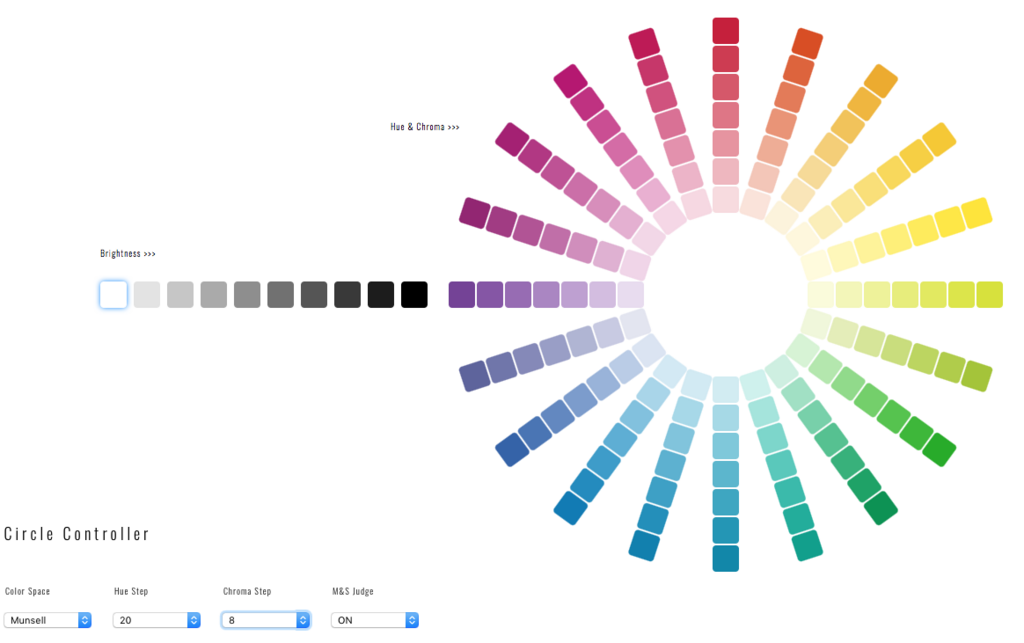The width and height of the screenshot is (1024, 643).
Task: Choose the outermost turquoise-teal spoke swatch
Action: (807, 546)
